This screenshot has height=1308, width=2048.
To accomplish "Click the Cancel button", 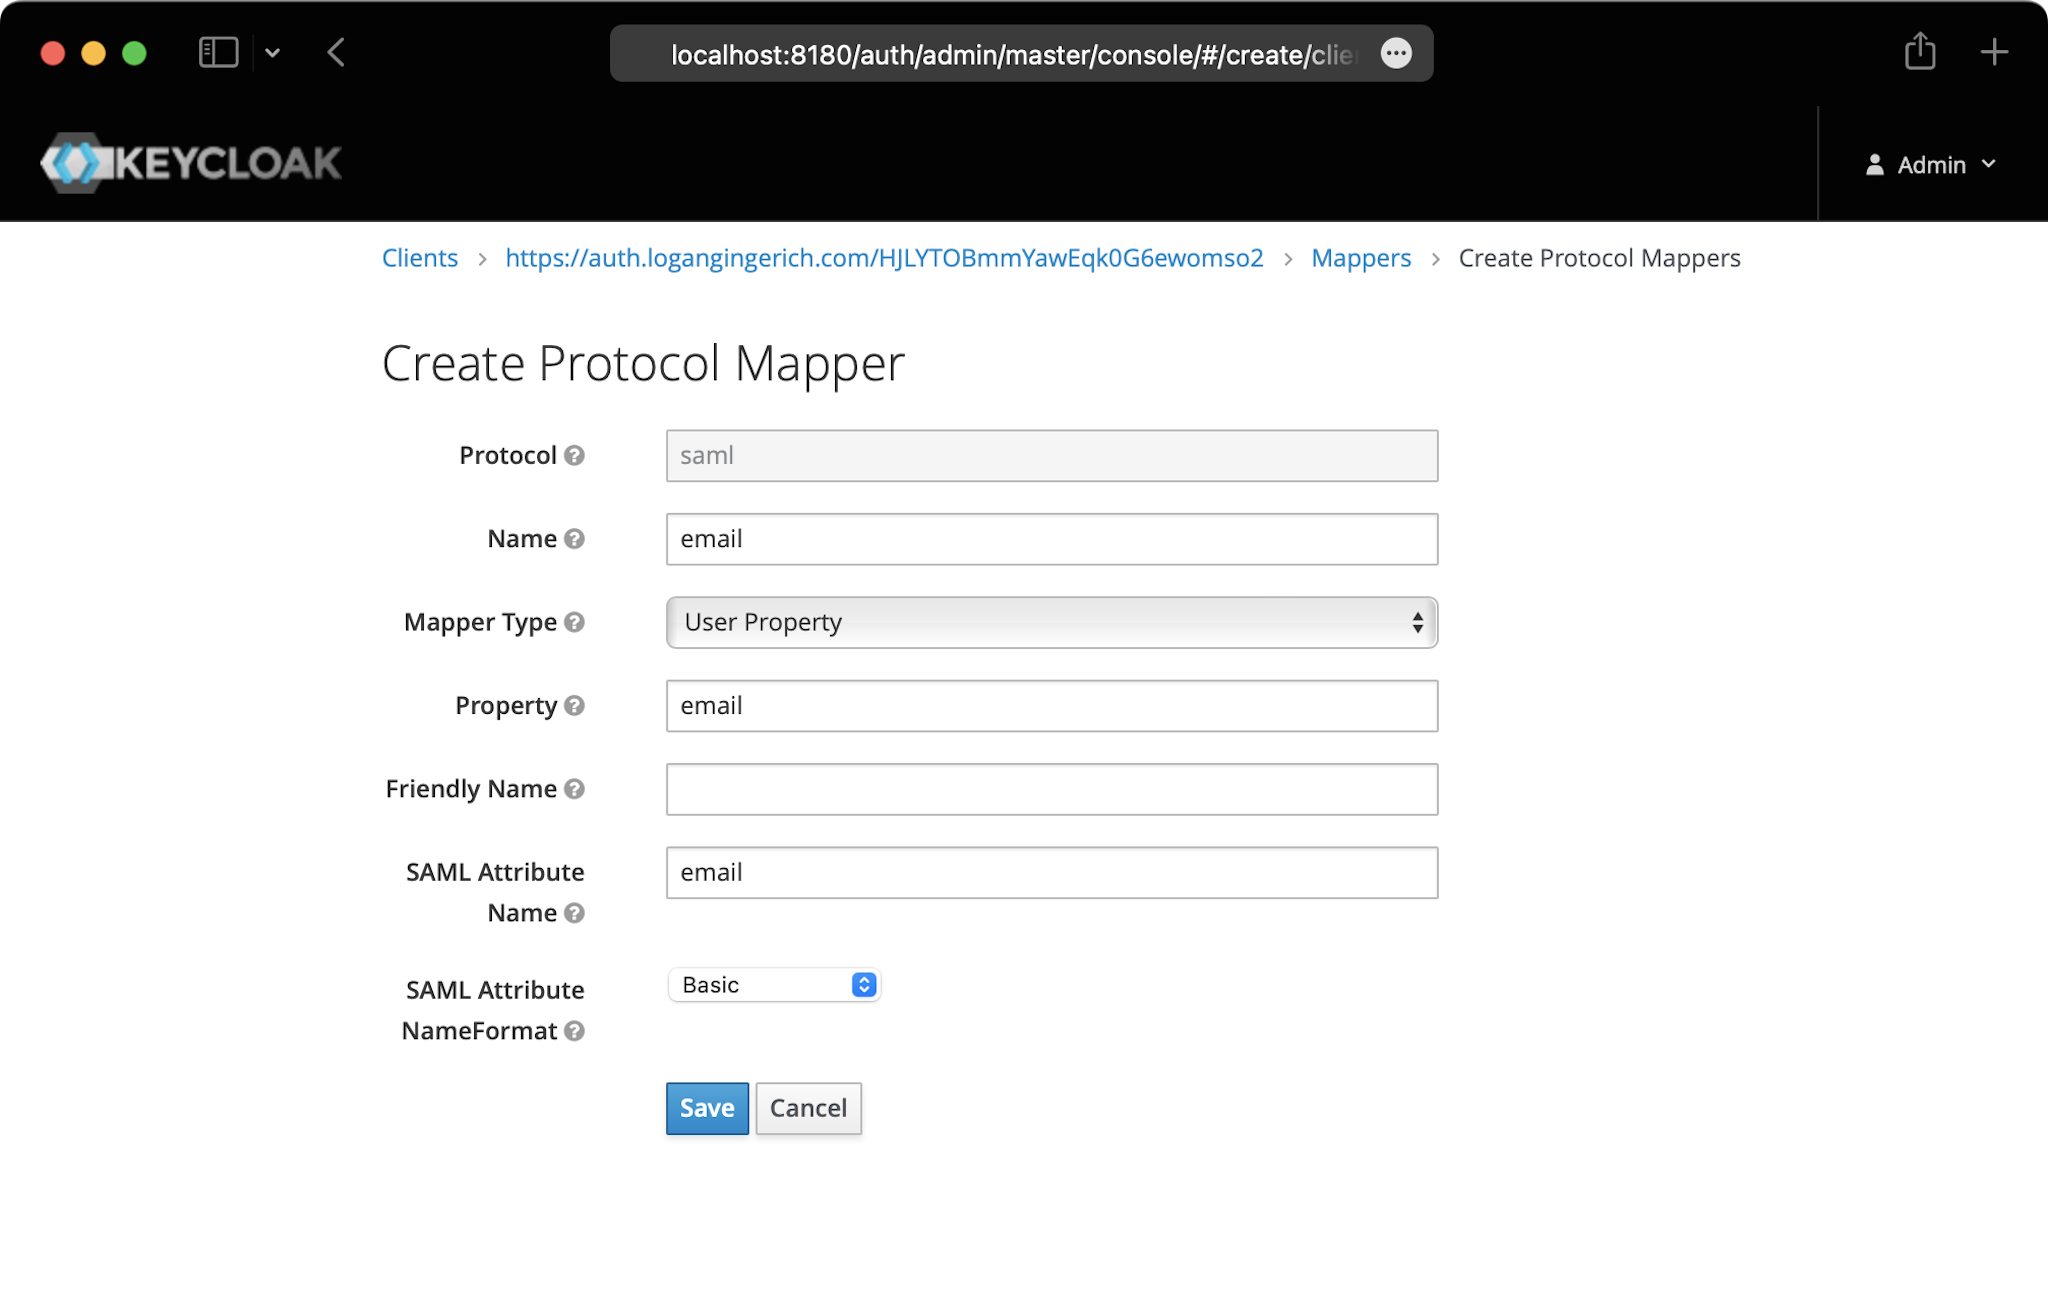I will [808, 1108].
